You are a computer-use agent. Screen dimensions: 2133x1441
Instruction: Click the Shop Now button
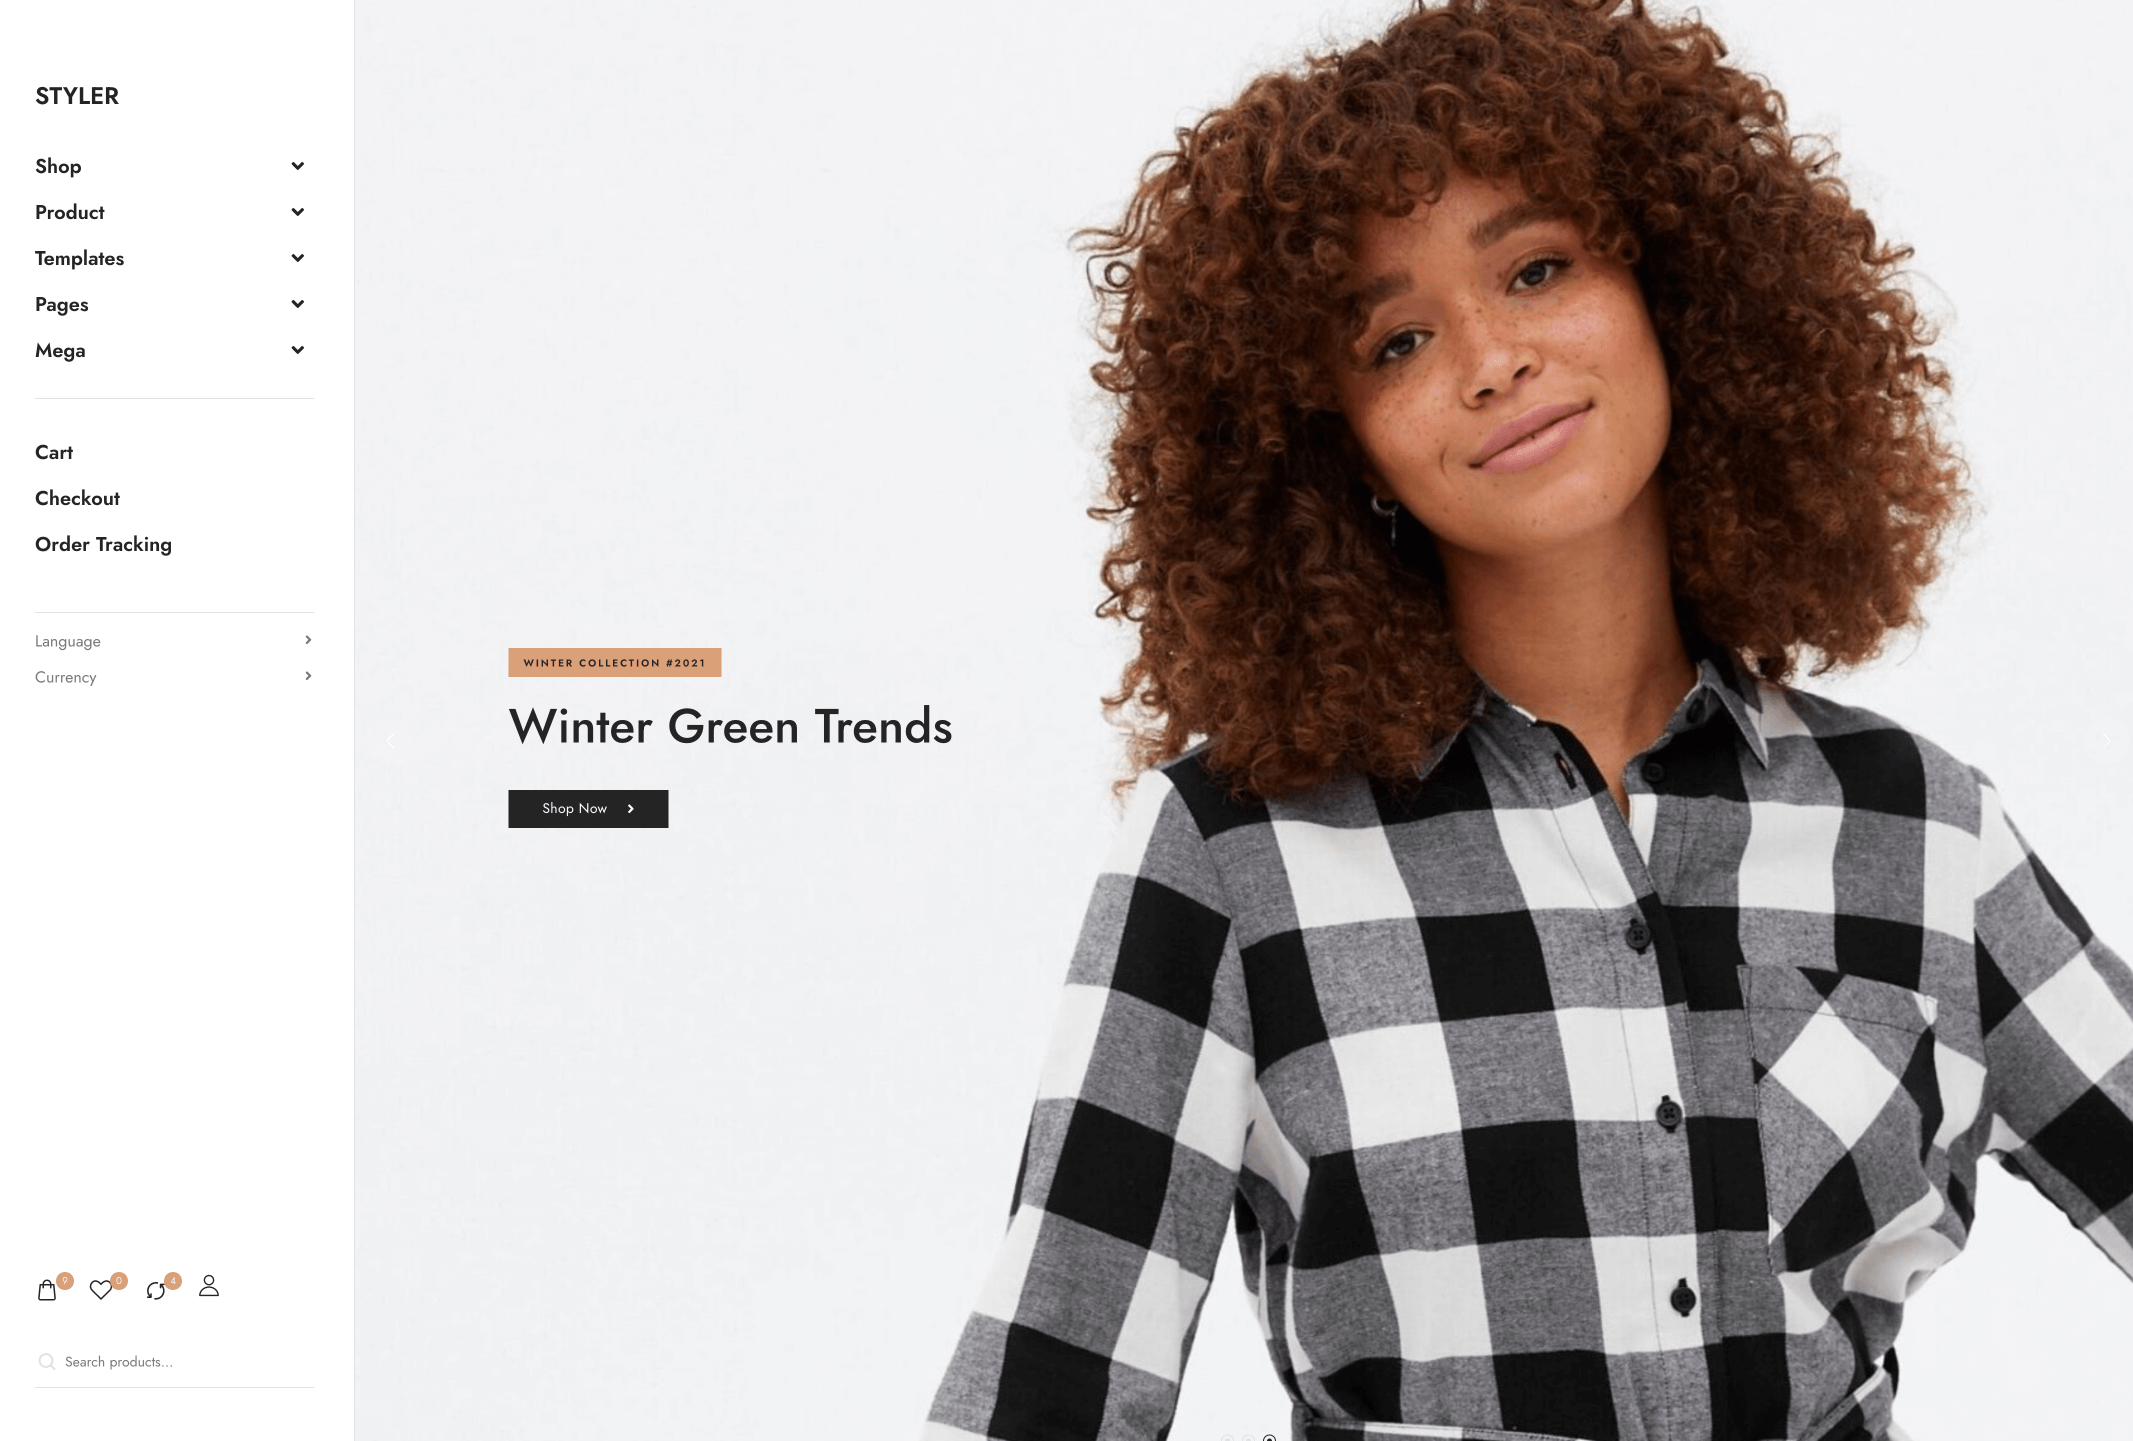pyautogui.click(x=587, y=807)
